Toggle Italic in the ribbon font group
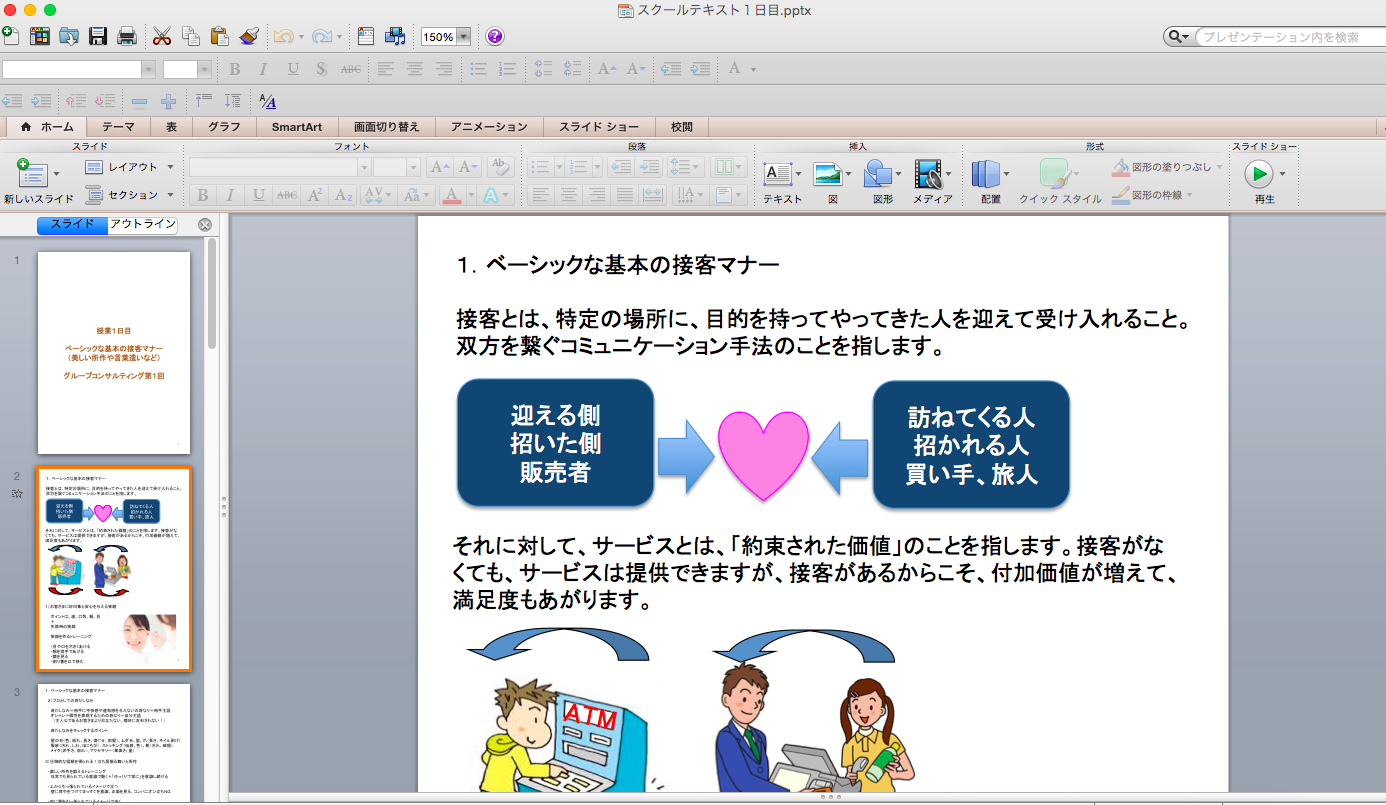 [230, 195]
